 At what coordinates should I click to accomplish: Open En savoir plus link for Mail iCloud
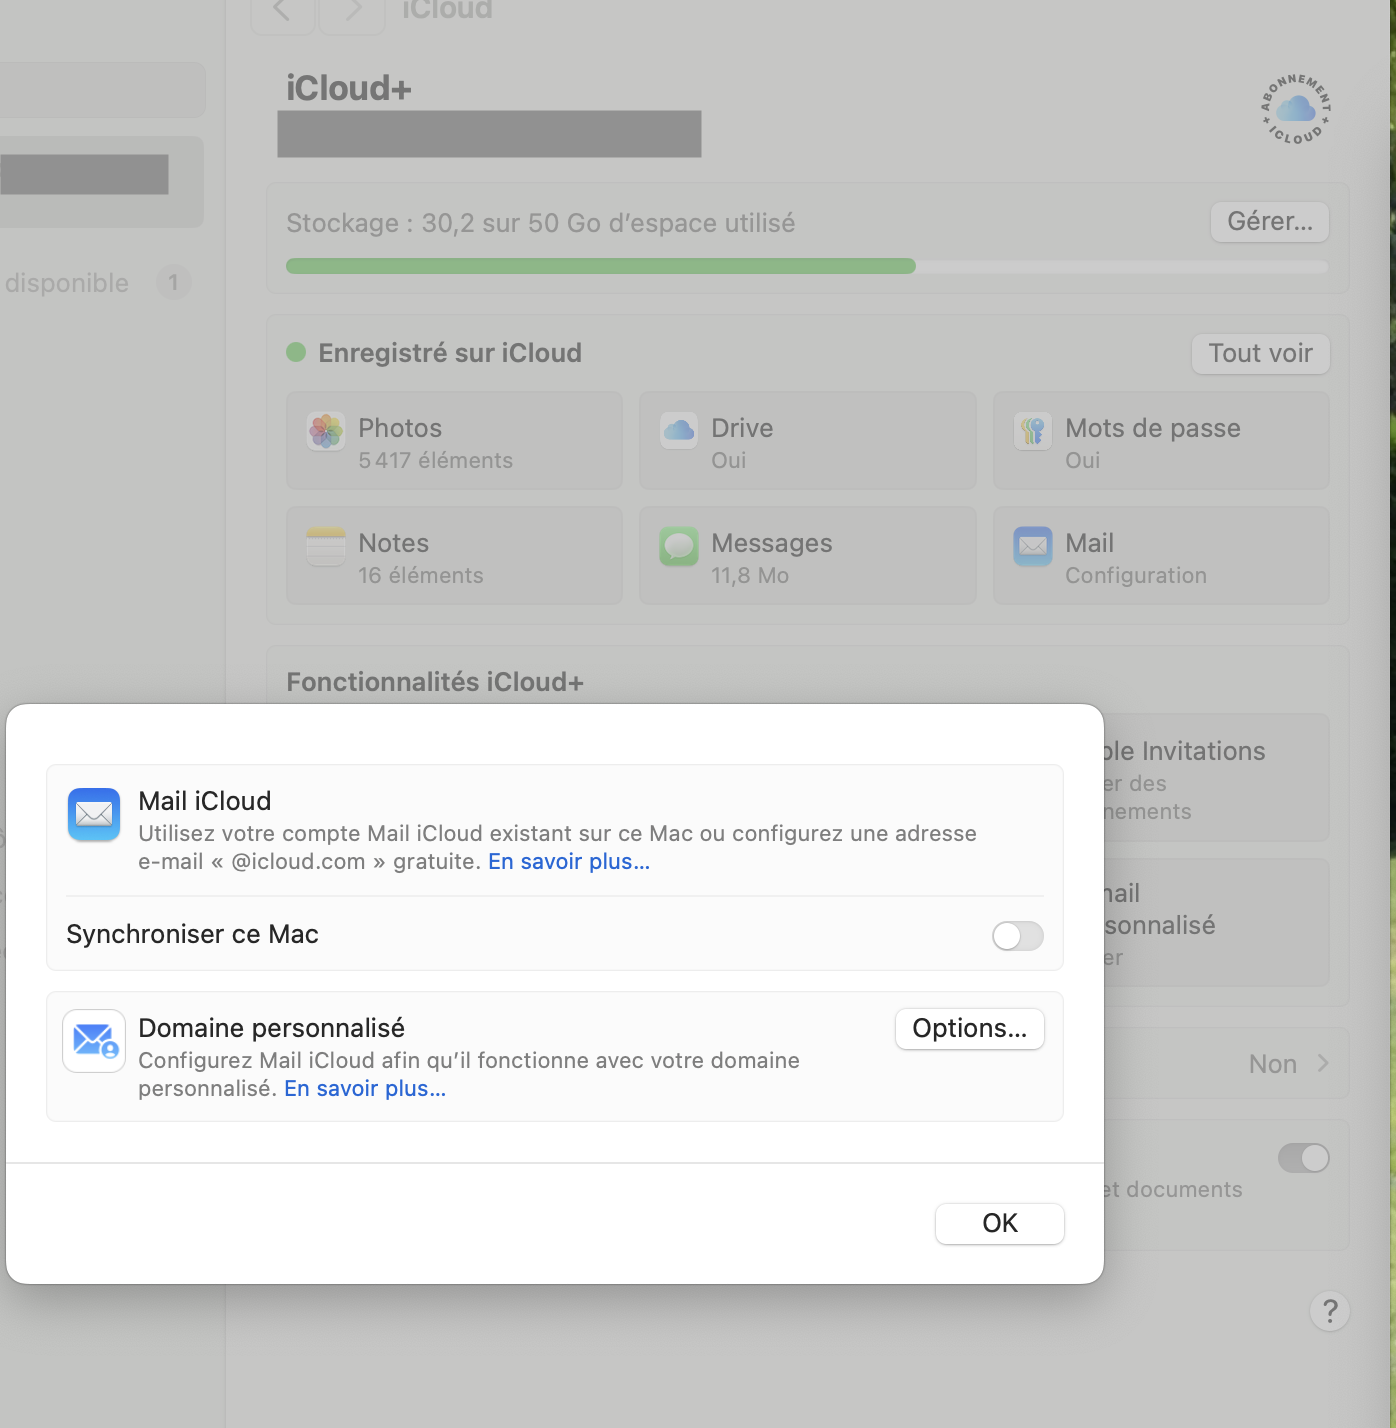click(569, 862)
